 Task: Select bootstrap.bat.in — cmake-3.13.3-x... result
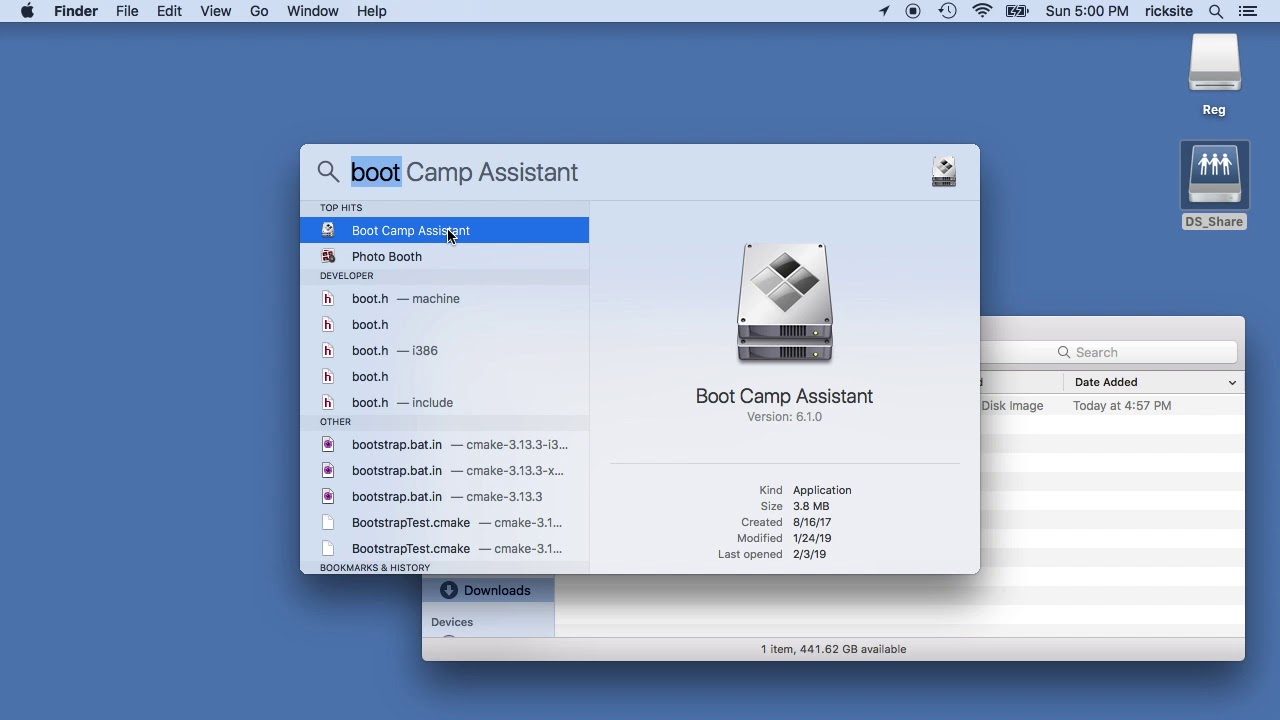point(444,470)
